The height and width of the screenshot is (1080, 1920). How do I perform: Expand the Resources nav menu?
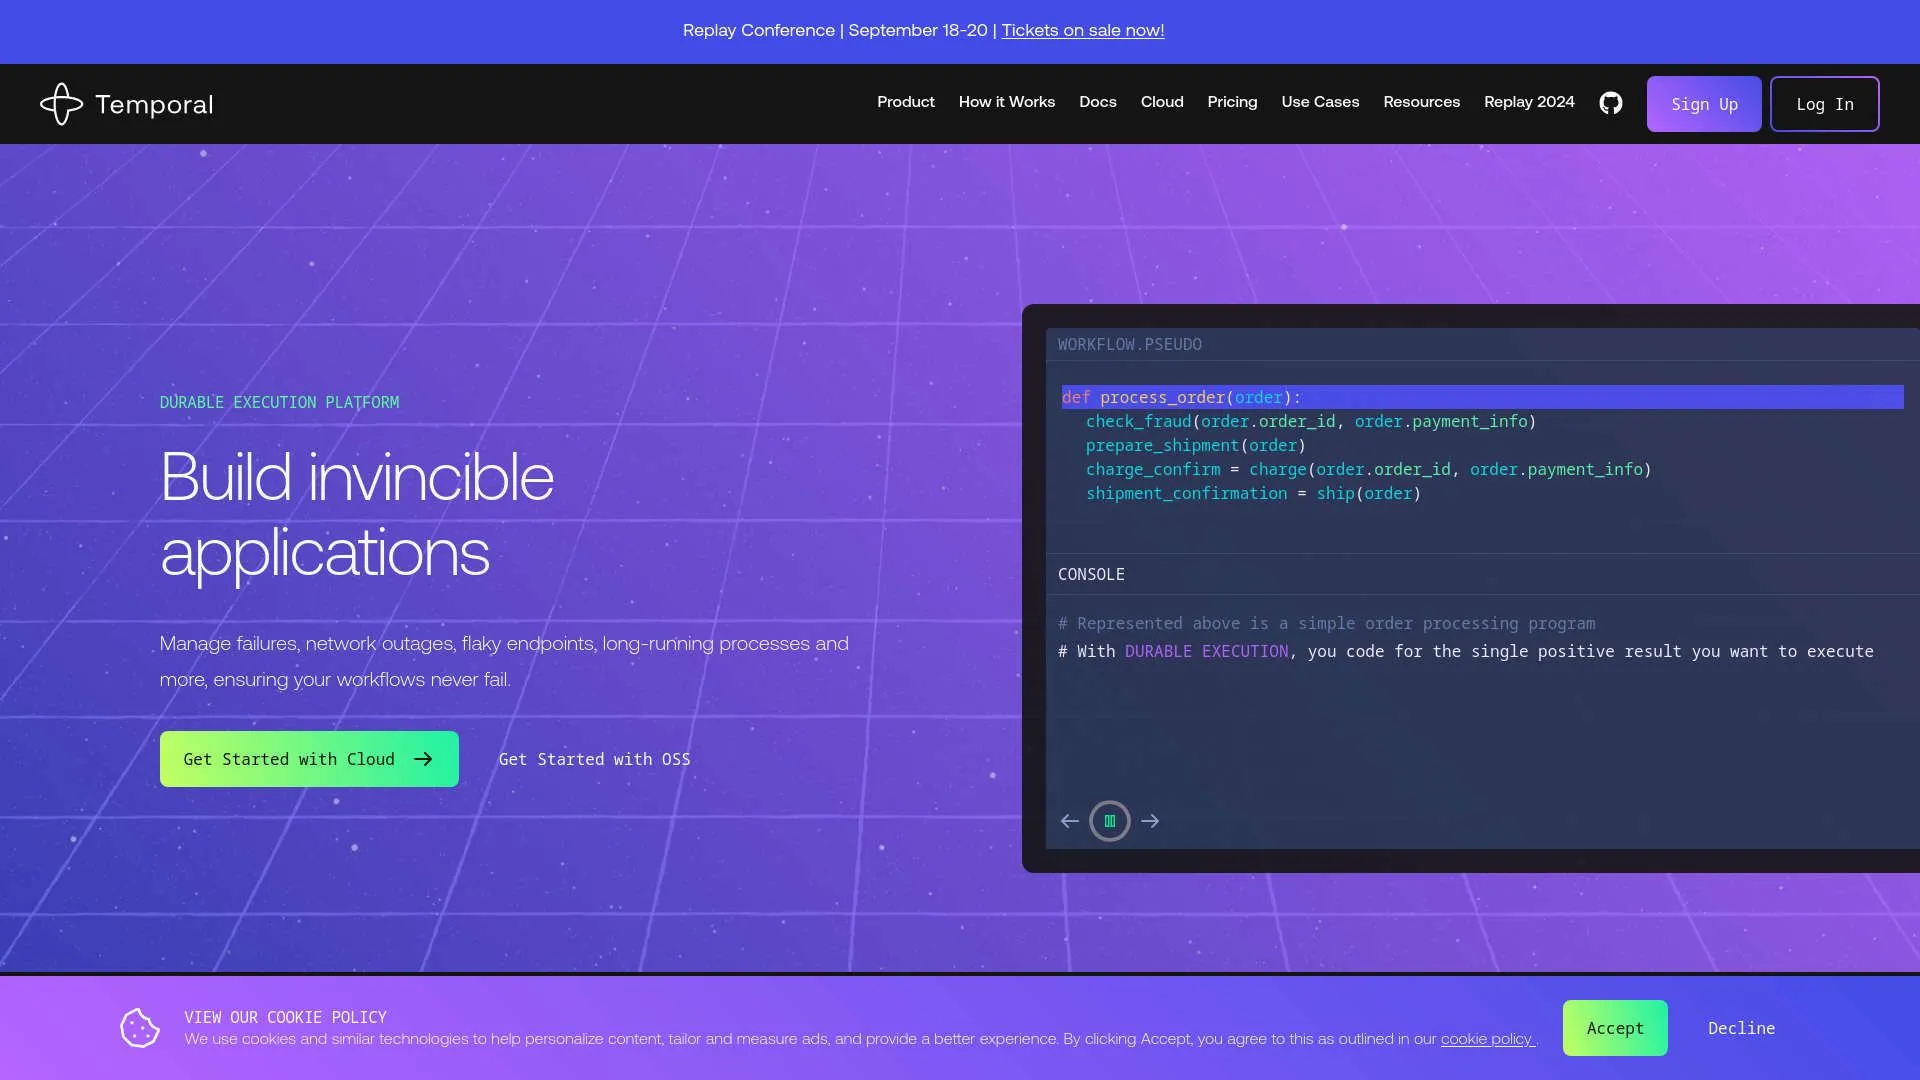1421,102
